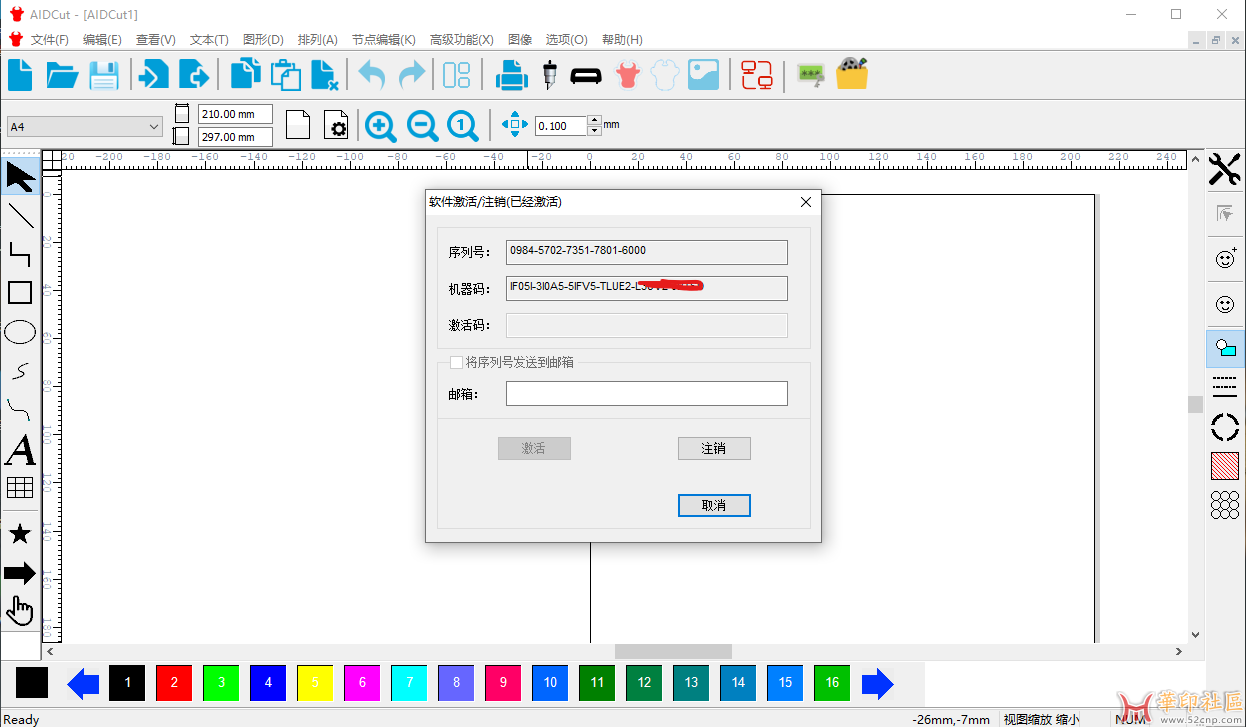Click the hatch fill pattern icon
The image size is (1246, 727).
tap(1225, 466)
